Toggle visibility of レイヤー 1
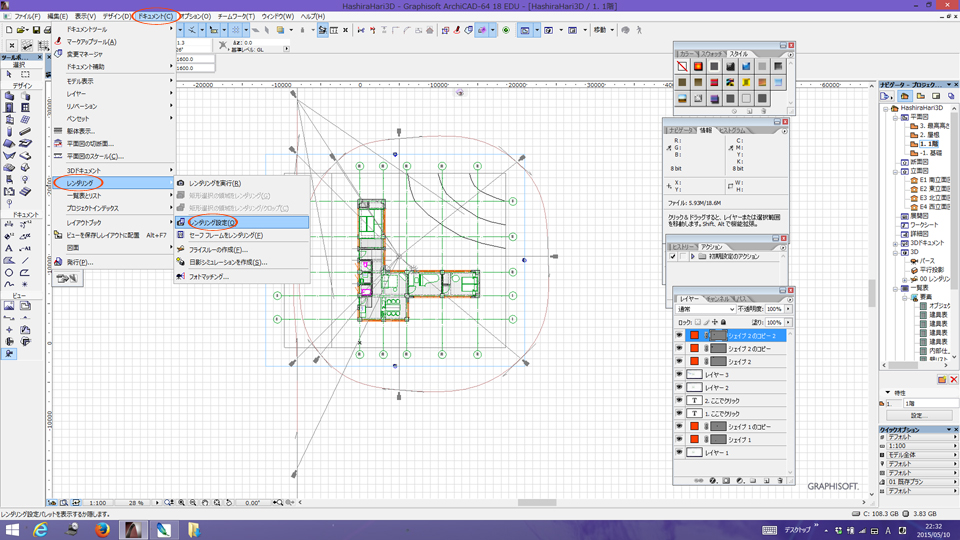The height and width of the screenshot is (540, 960). coord(679,452)
